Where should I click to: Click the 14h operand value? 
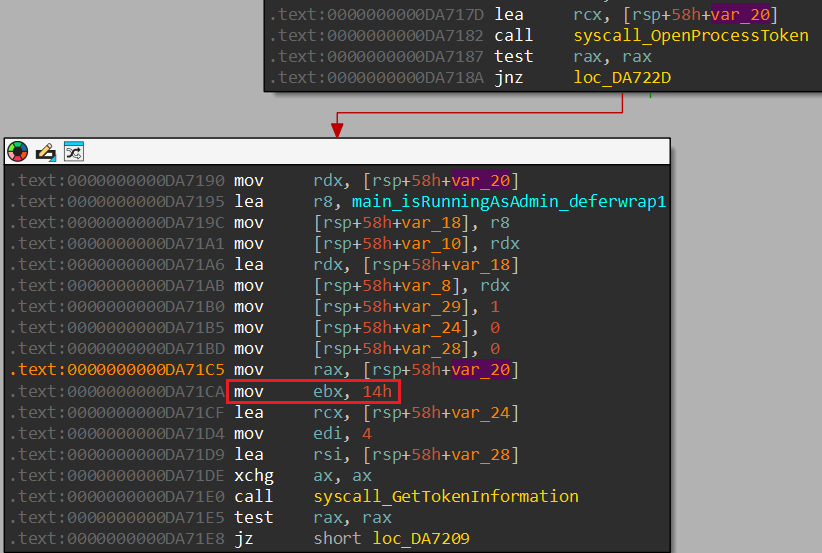tap(377, 391)
